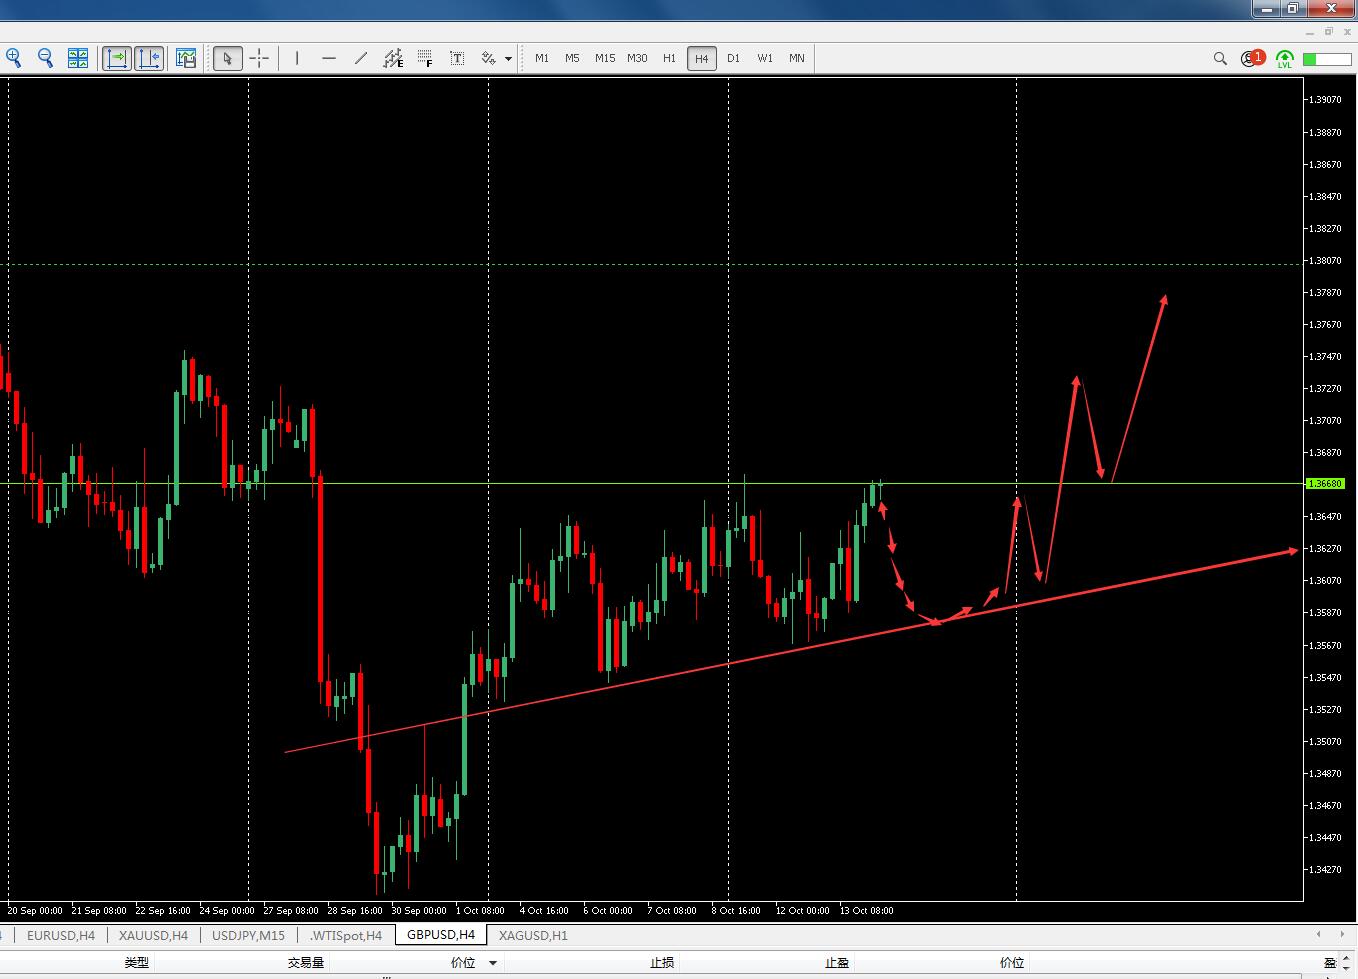
Task: Tile chart windows with the grid icon
Action: click(x=77, y=58)
